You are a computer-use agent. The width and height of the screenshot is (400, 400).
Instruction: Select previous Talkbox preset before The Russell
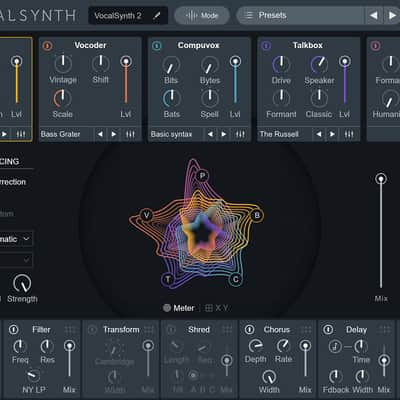pyautogui.click(x=319, y=134)
